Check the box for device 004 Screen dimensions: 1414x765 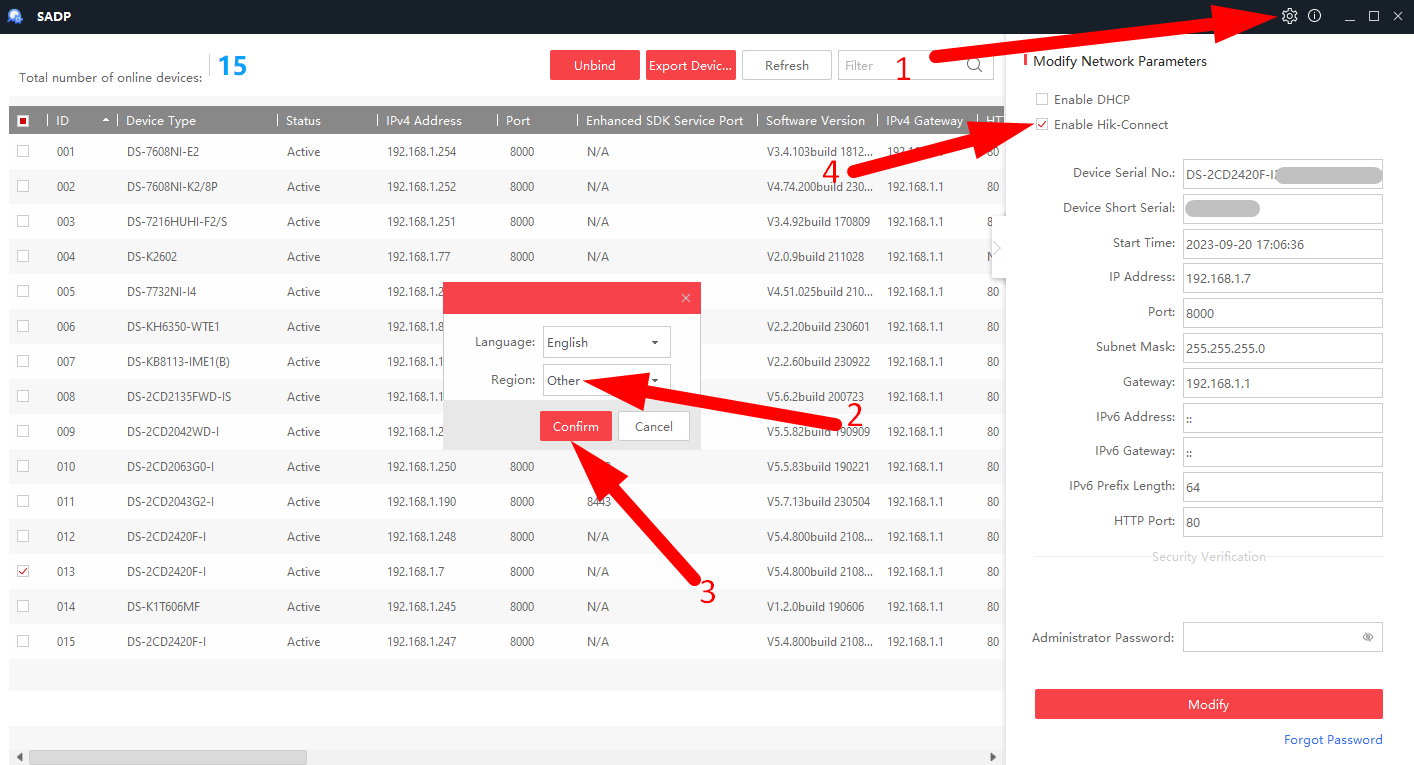[23, 256]
